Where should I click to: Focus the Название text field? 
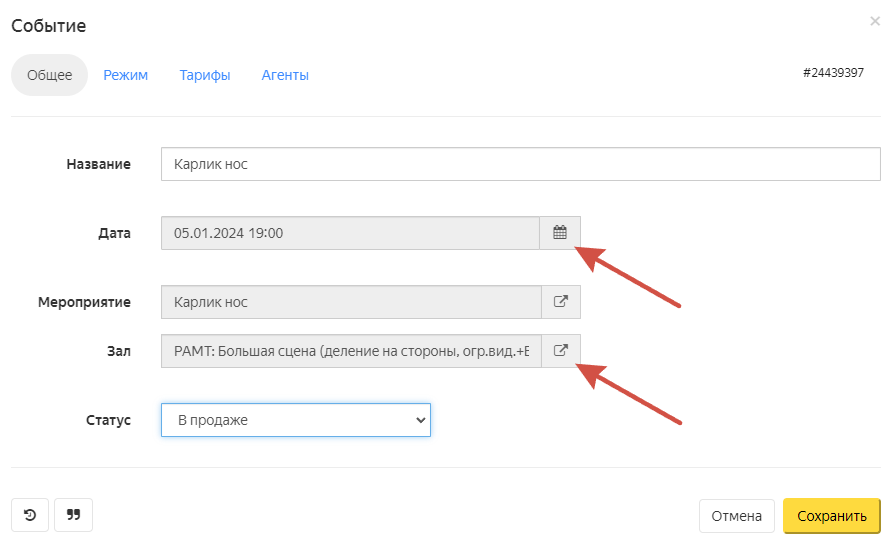520,164
